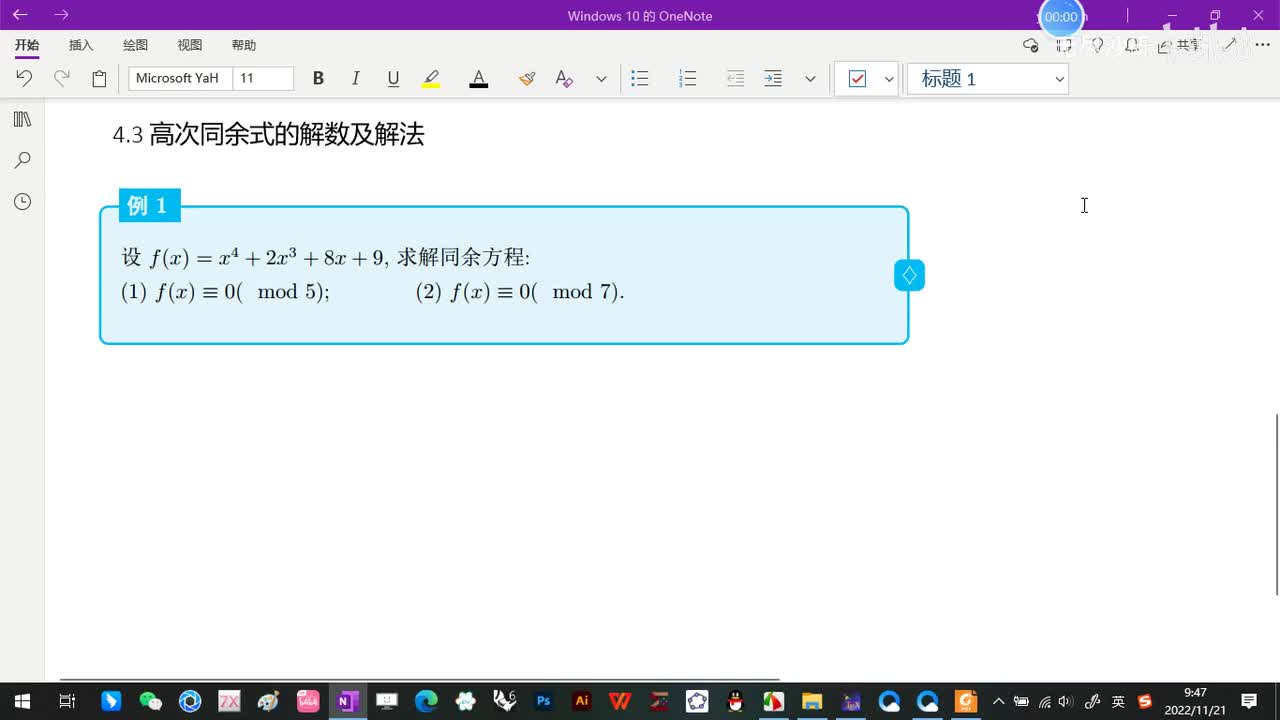Click the Redo arrow icon

click(62, 78)
